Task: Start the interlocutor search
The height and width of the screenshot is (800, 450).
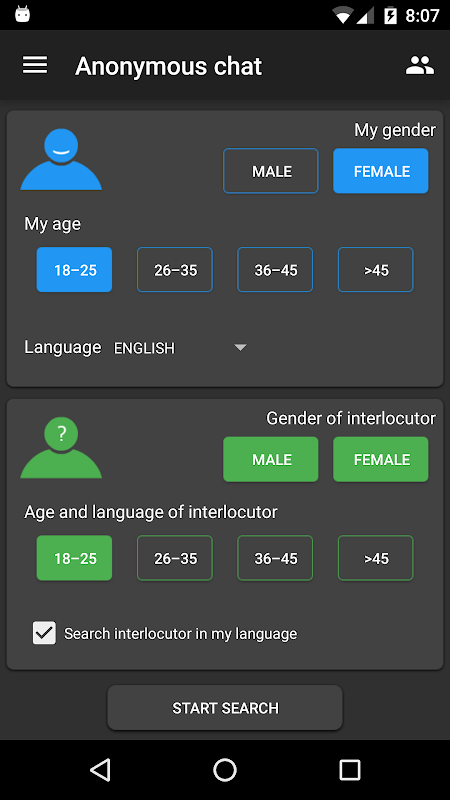Action: [x=225, y=708]
